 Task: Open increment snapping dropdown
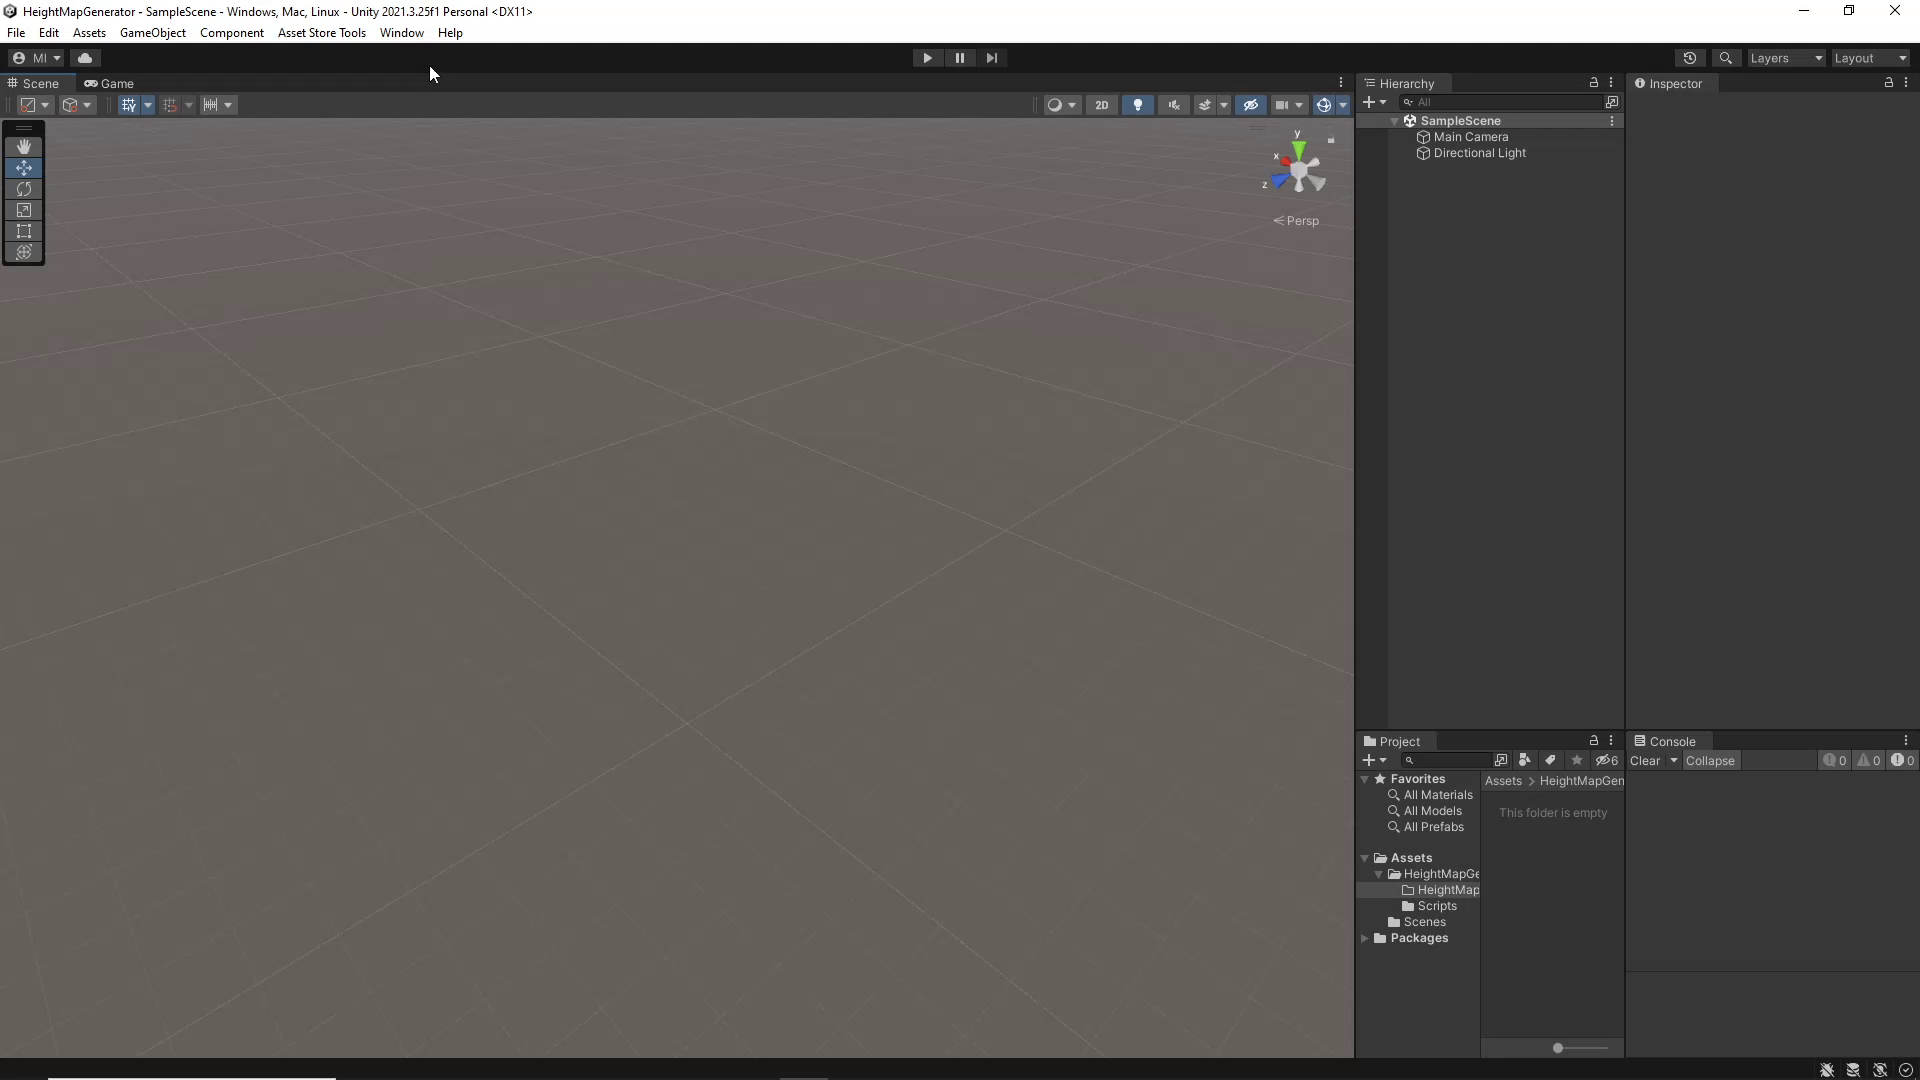click(x=218, y=105)
